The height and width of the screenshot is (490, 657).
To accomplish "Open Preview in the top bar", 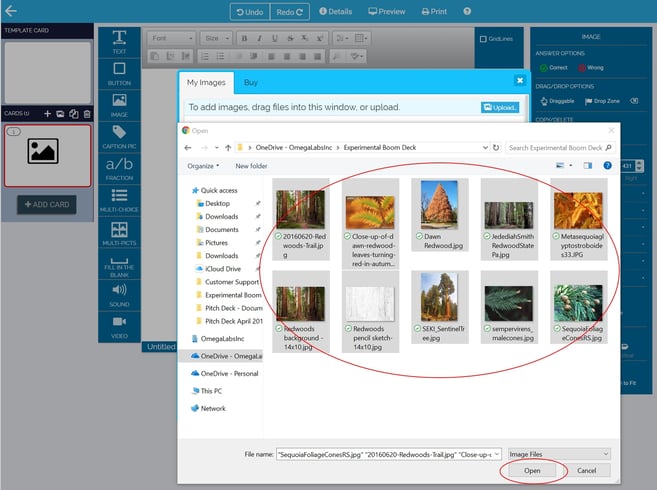I will (x=387, y=11).
